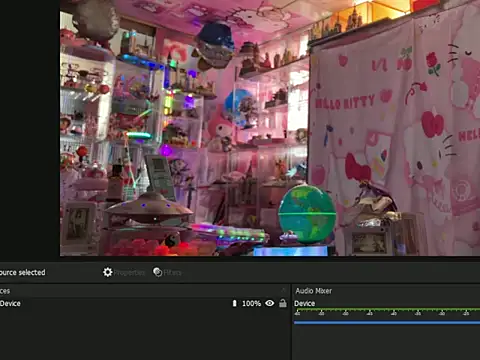Select the Device source row in Sources
480x360 pixels.
(x=145, y=303)
